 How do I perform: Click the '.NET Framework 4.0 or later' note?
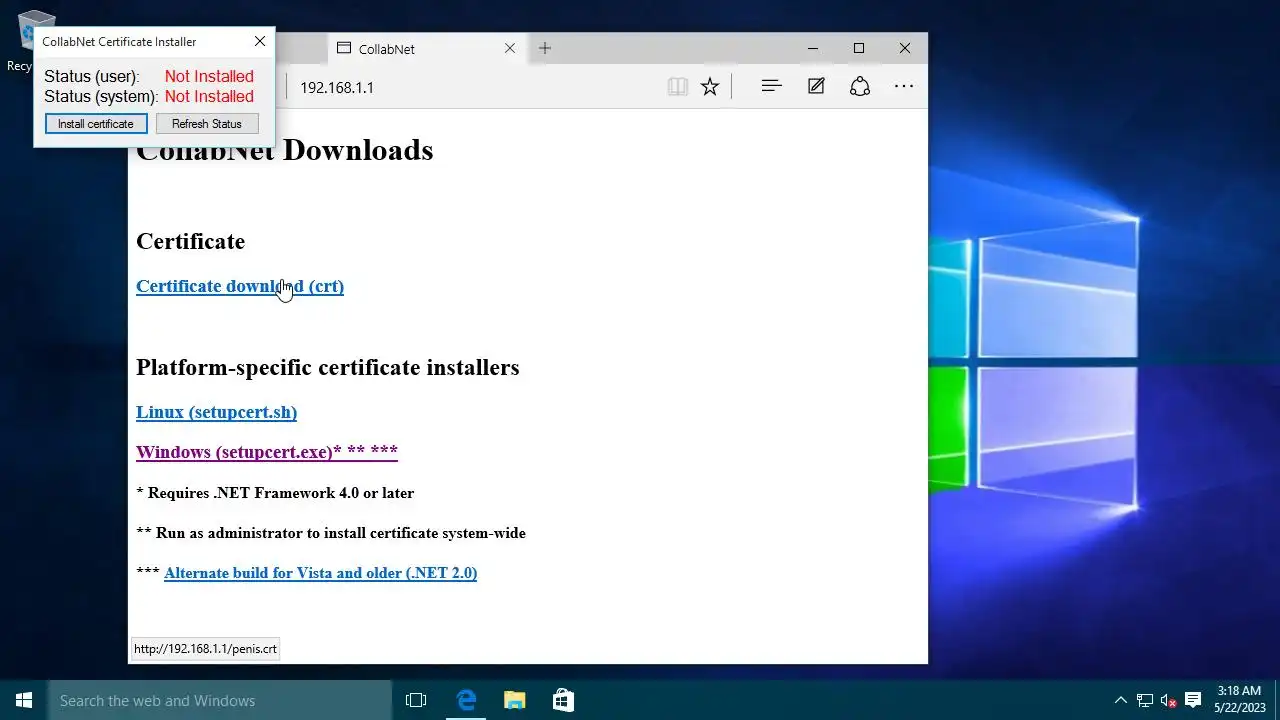click(x=275, y=493)
